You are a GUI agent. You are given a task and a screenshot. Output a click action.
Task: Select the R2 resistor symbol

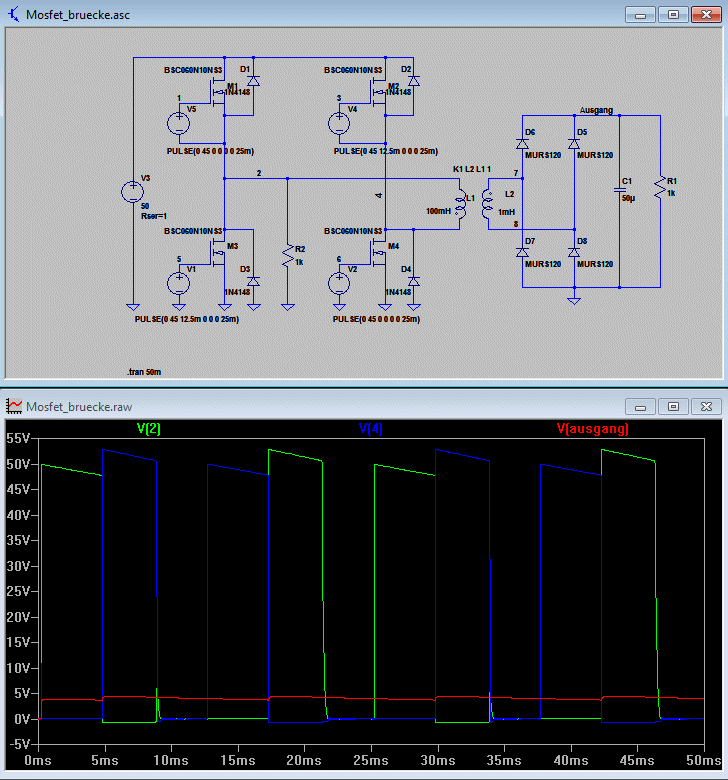(288, 256)
